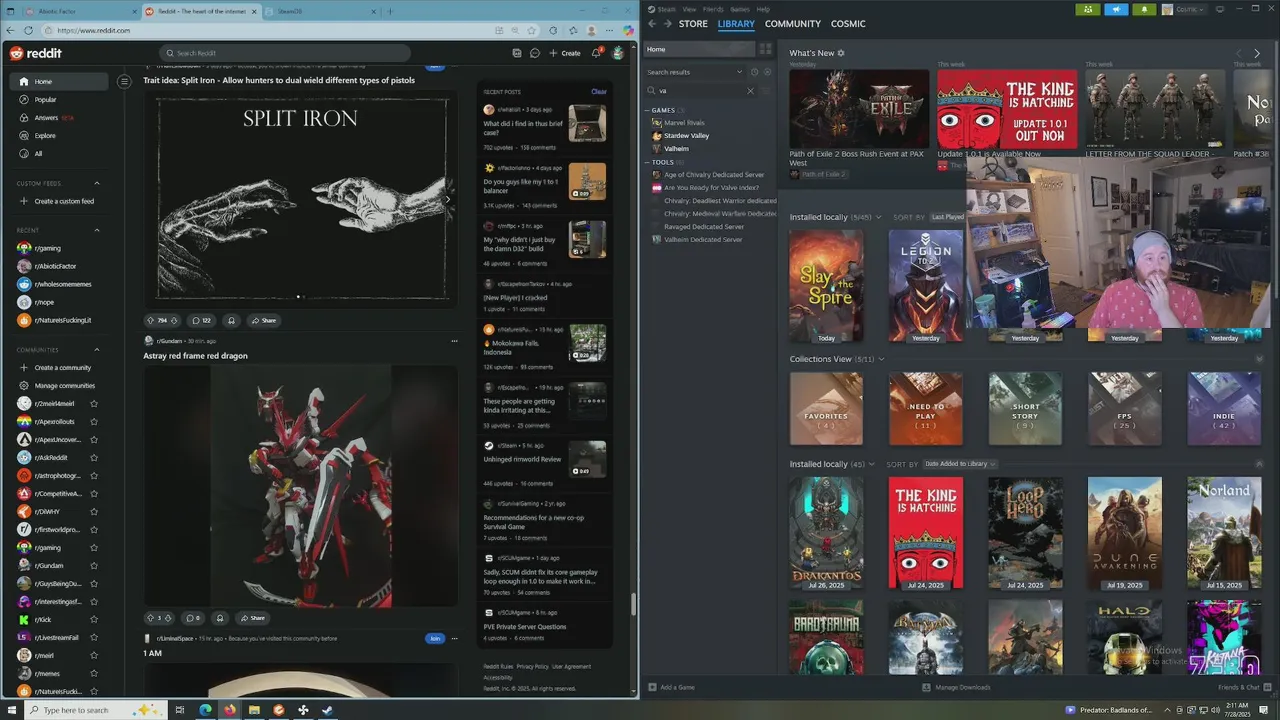Open Reddit chat icon in header
1280x720 pixels.
coord(535,53)
